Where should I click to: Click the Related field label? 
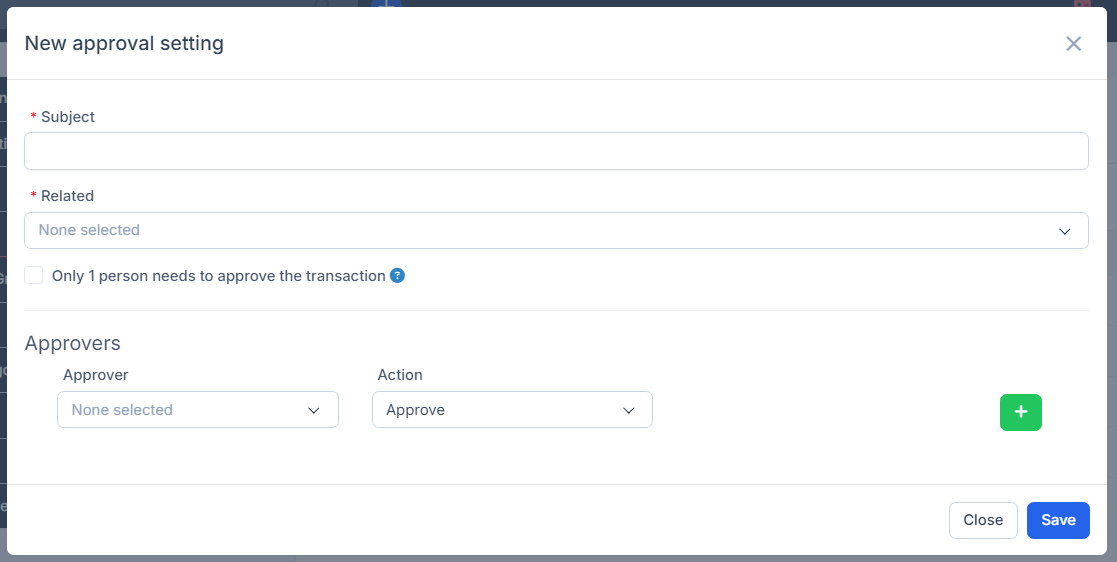pos(67,196)
